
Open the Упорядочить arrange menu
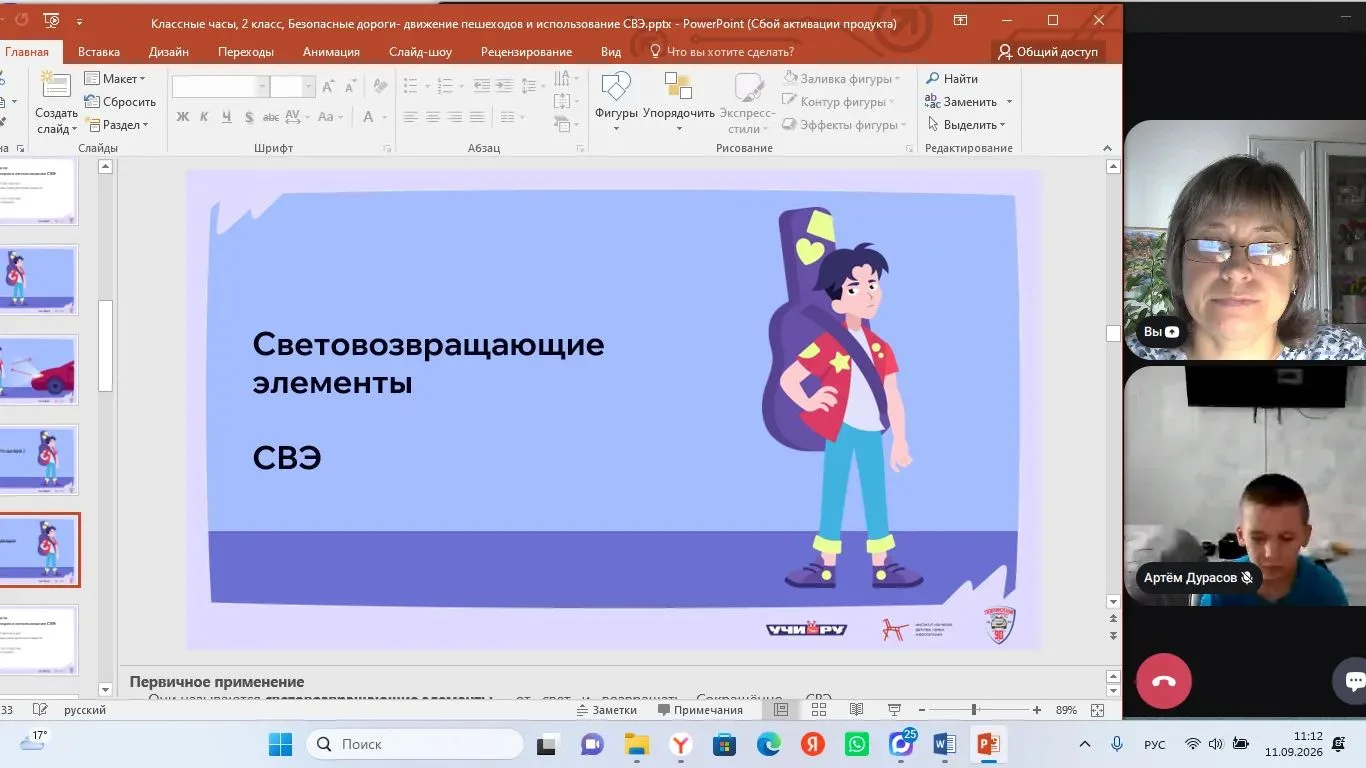click(679, 102)
